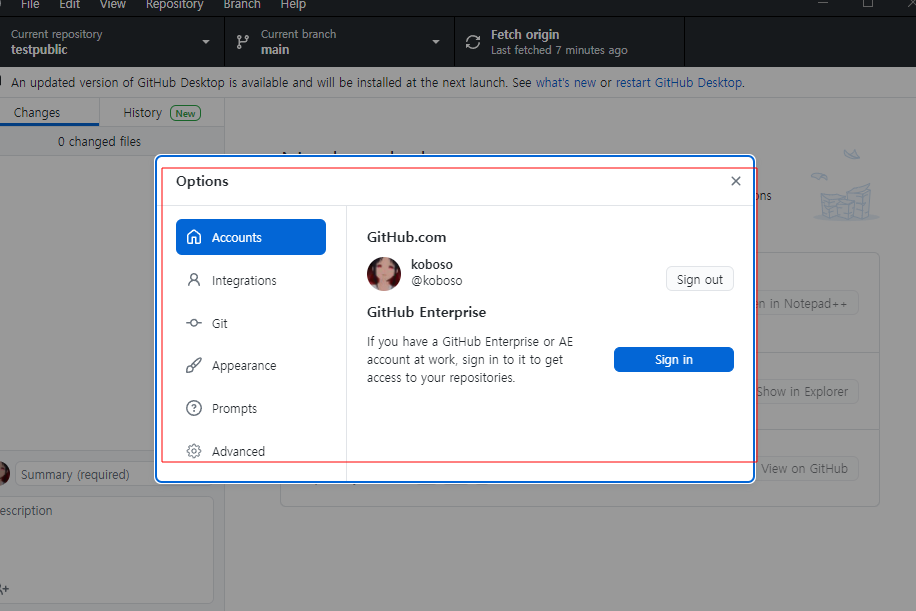Open the Help menu

pyautogui.click(x=293, y=5)
